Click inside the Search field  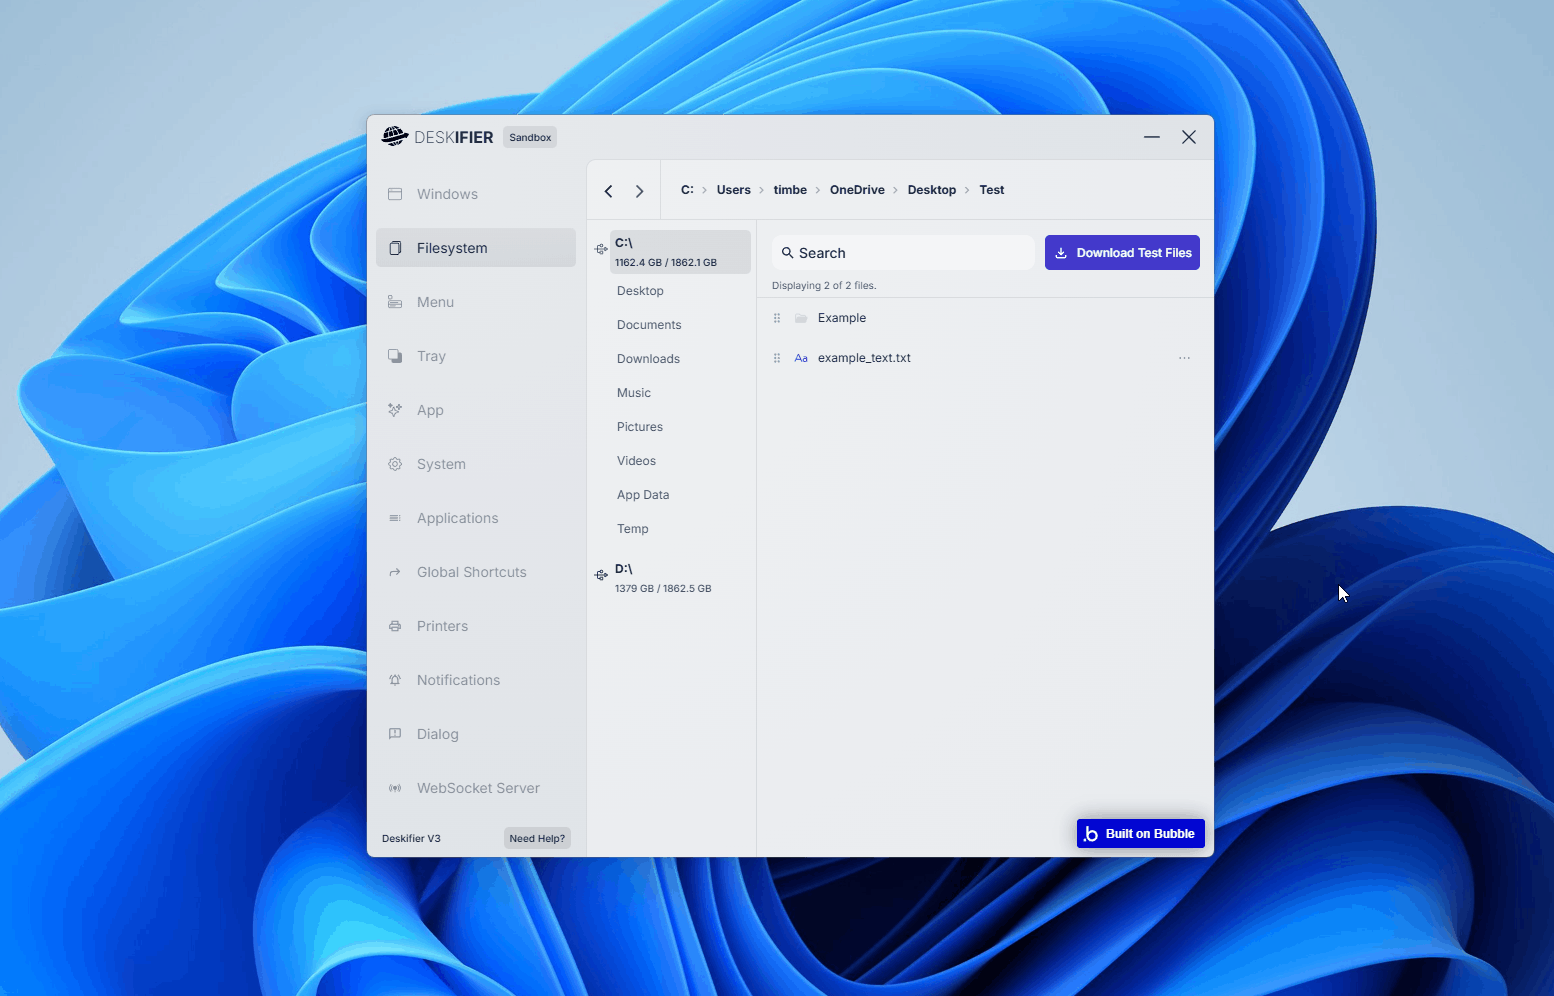pyautogui.click(x=903, y=253)
